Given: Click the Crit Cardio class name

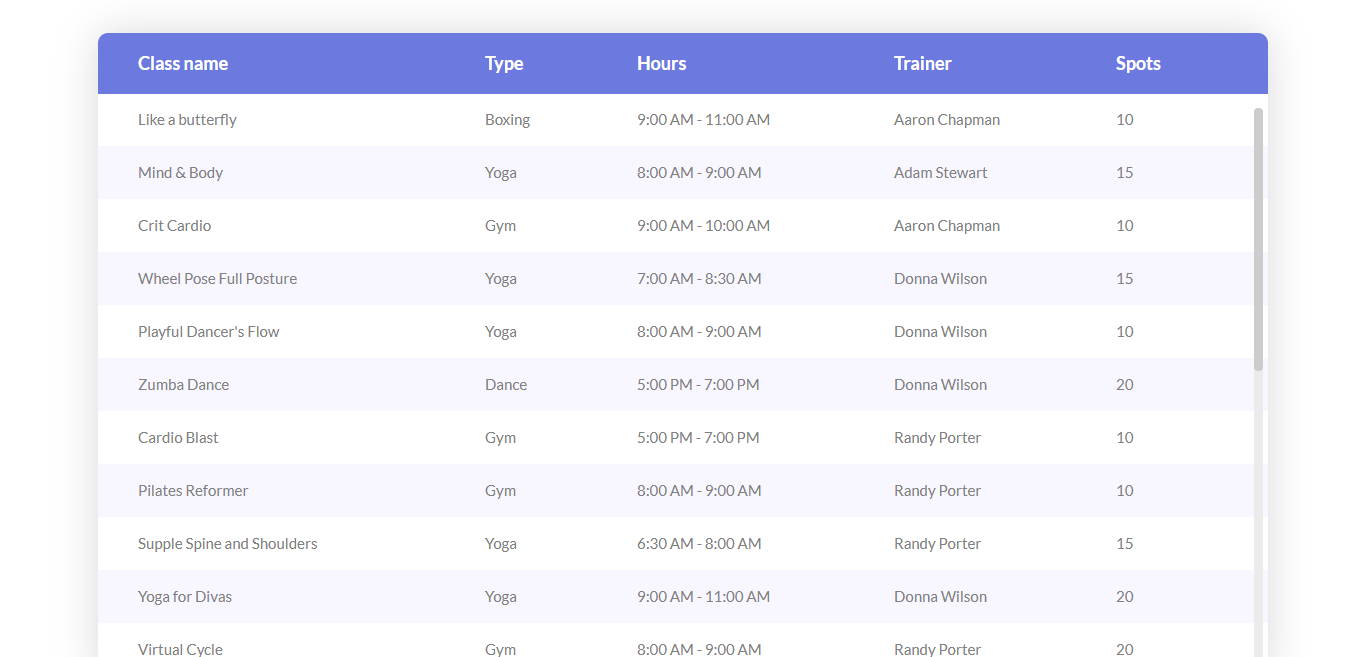Looking at the screenshot, I should [174, 226].
